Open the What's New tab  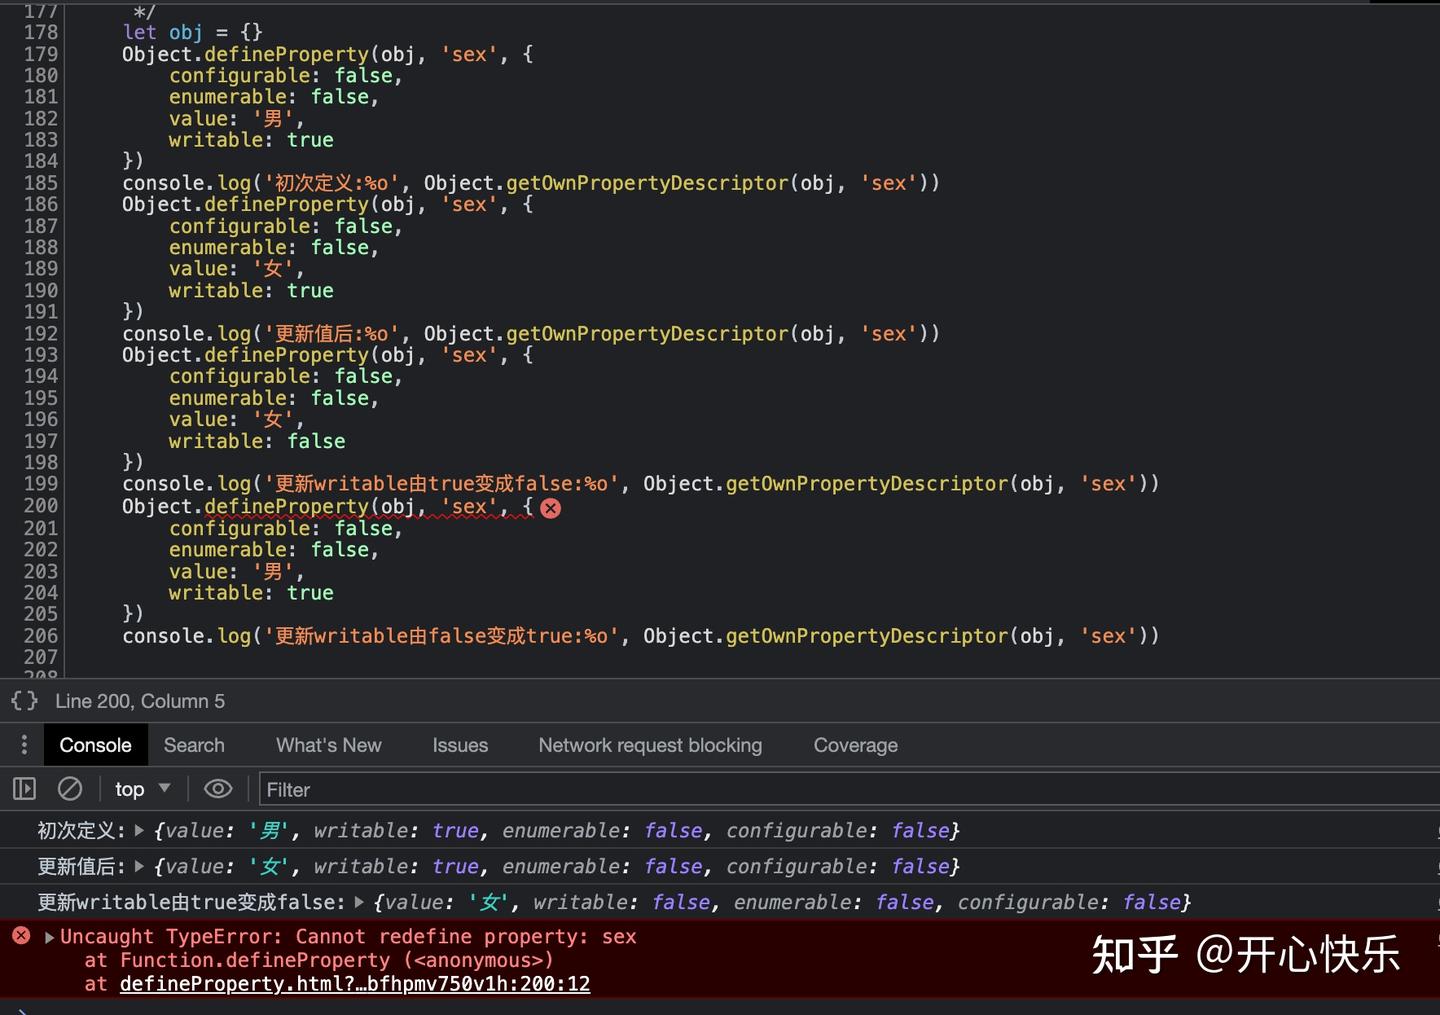coord(329,745)
